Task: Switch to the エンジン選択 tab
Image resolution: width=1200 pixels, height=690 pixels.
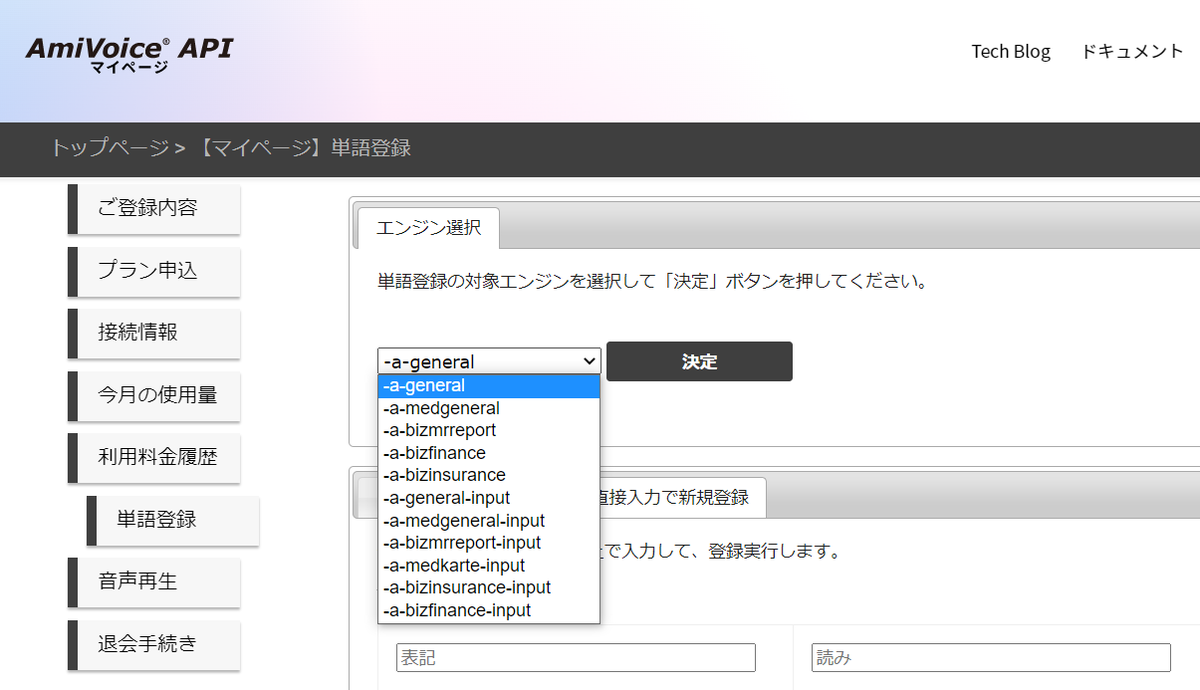Action: click(428, 228)
